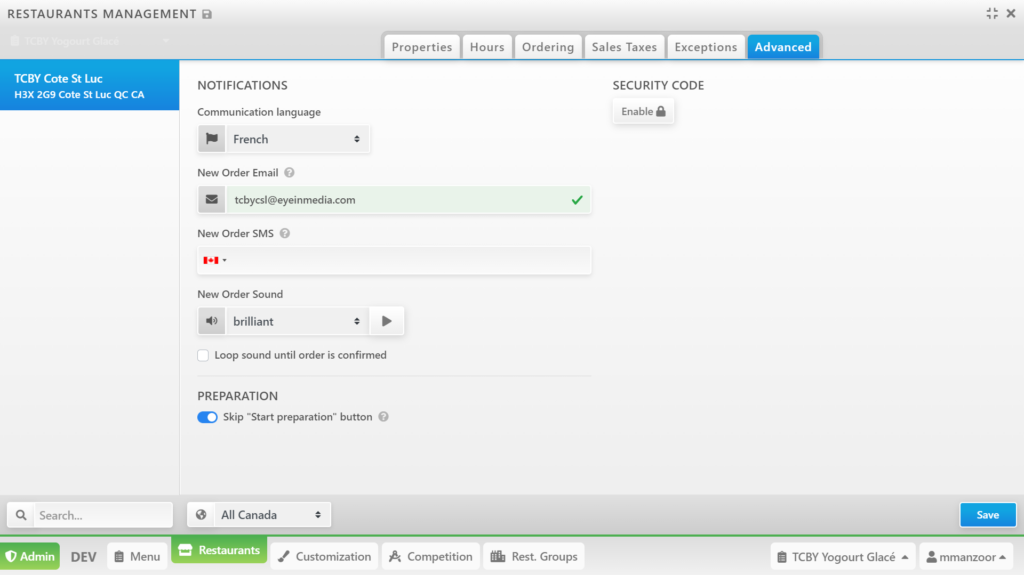1024x575 pixels.
Task: Play the selected new order sound
Action: [x=387, y=321]
